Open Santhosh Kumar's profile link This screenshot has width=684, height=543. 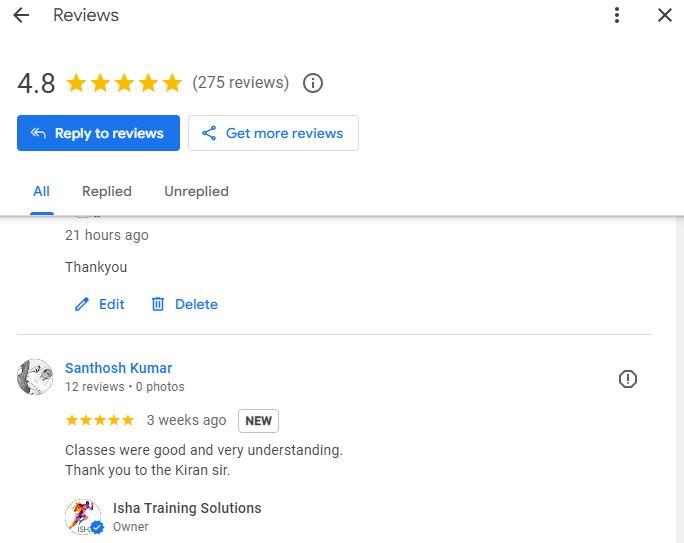coord(118,368)
